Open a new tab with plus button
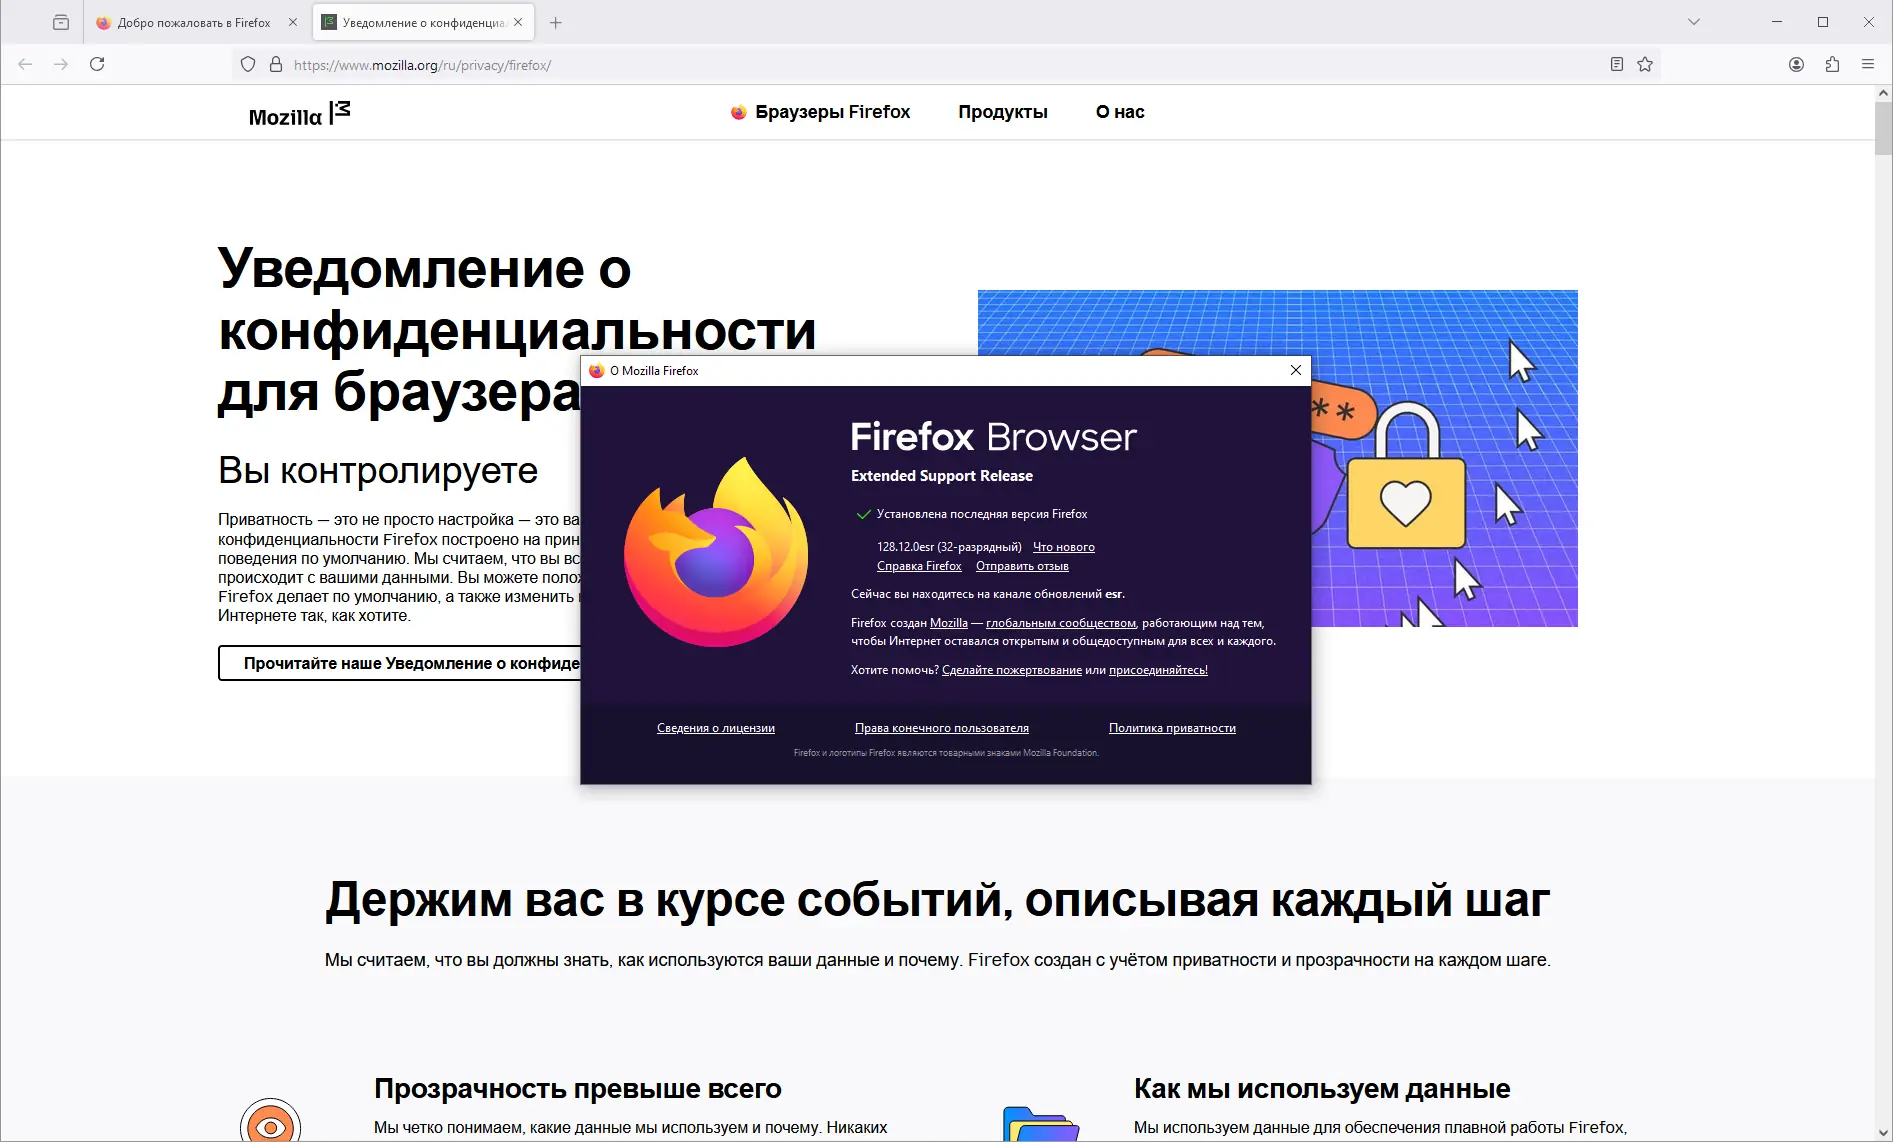1893x1142 pixels. (556, 23)
